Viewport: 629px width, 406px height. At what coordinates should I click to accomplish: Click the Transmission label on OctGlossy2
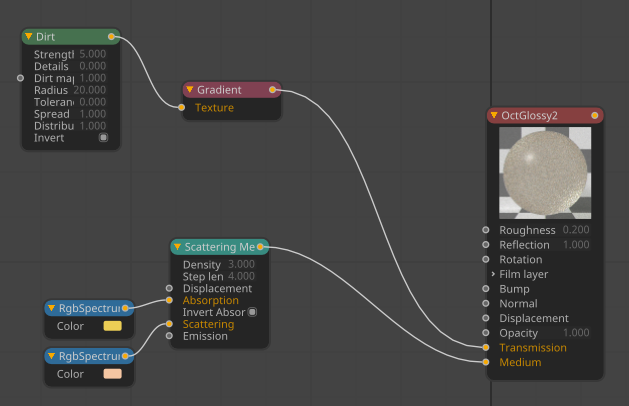[533, 347]
